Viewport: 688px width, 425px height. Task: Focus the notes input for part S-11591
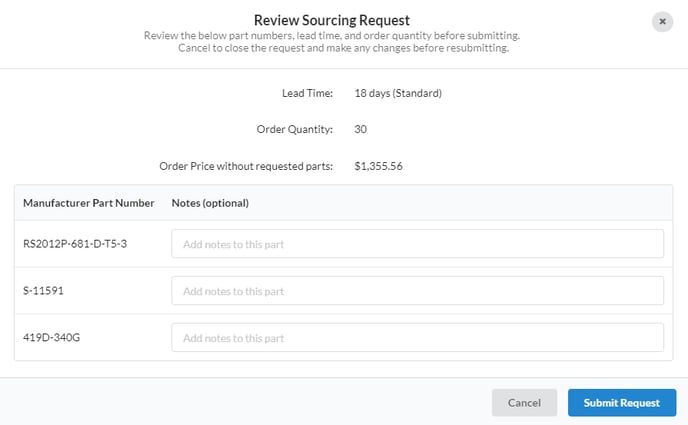[x=417, y=291]
